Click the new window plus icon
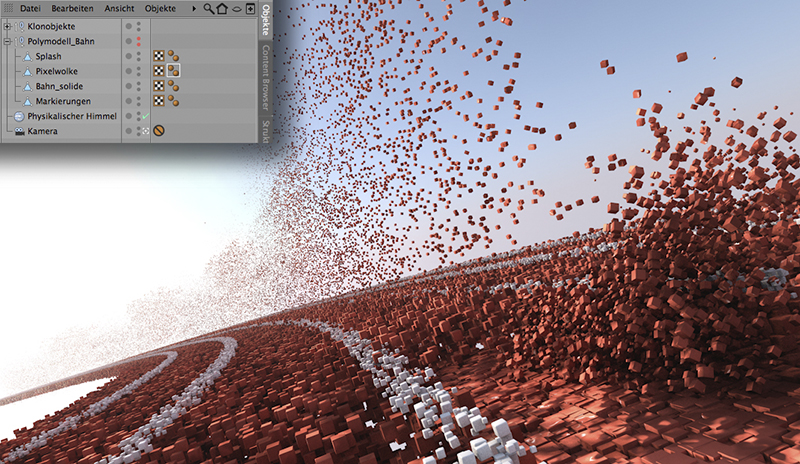This screenshot has height=464, width=800. (250, 9)
